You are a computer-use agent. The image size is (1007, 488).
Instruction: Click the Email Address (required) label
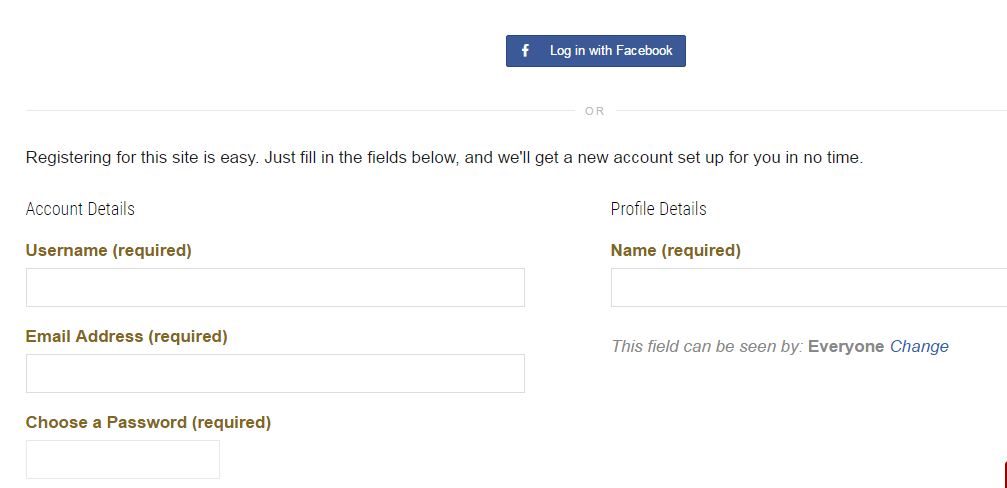point(127,336)
